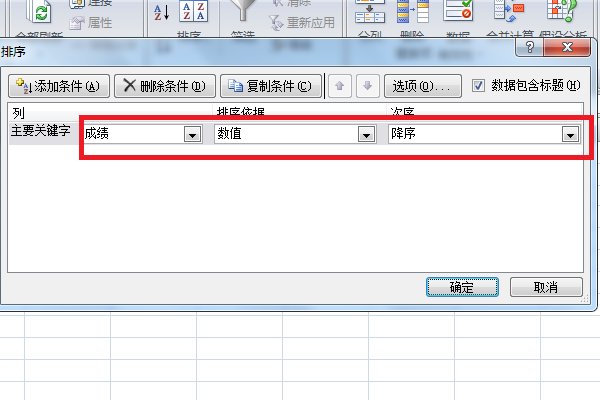Image resolution: width=600 pixels, height=400 pixels.
Task: Click Delete Condition (删除条件) button
Action: point(165,86)
